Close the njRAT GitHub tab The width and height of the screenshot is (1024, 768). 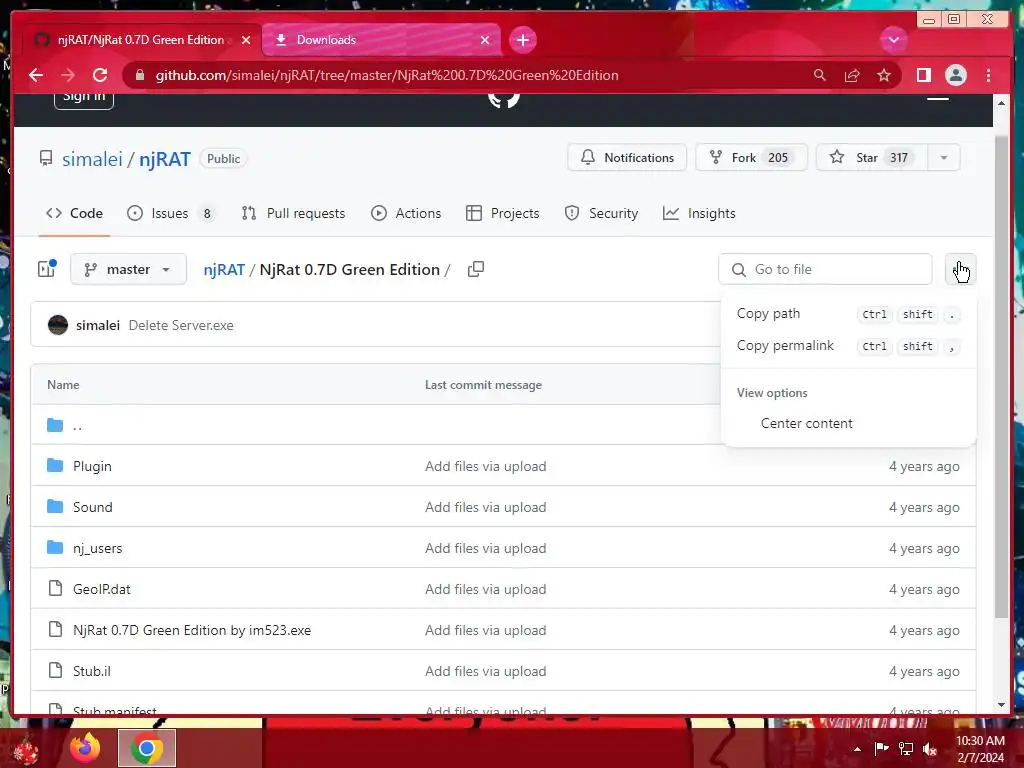click(x=246, y=40)
